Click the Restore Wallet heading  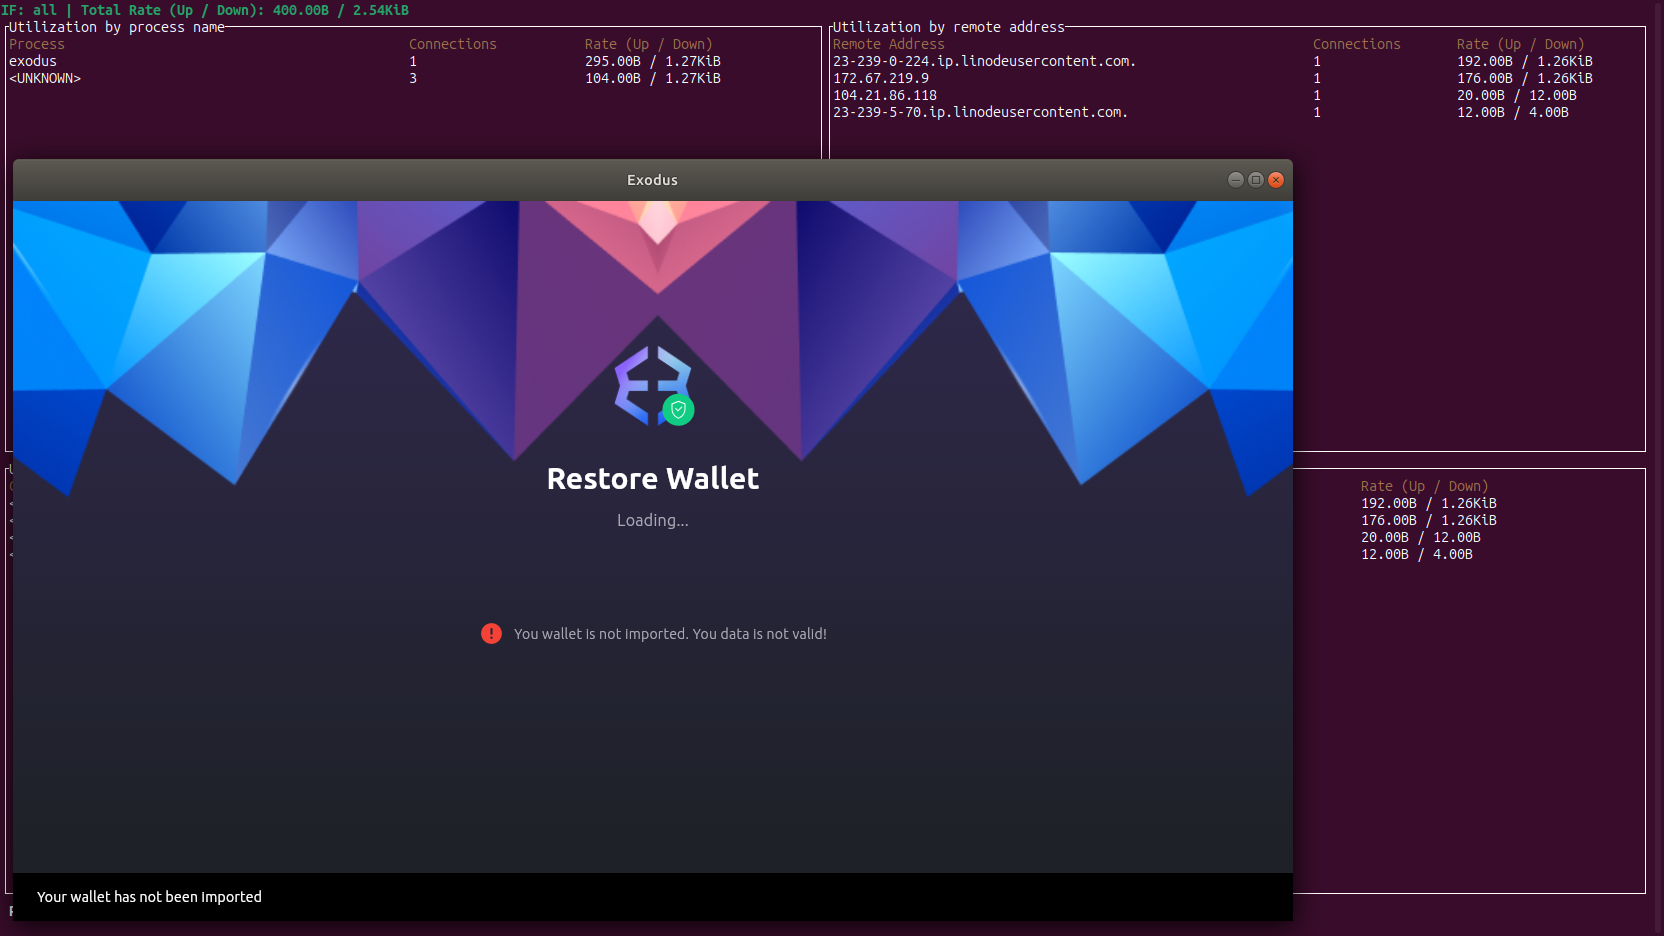[x=653, y=479]
